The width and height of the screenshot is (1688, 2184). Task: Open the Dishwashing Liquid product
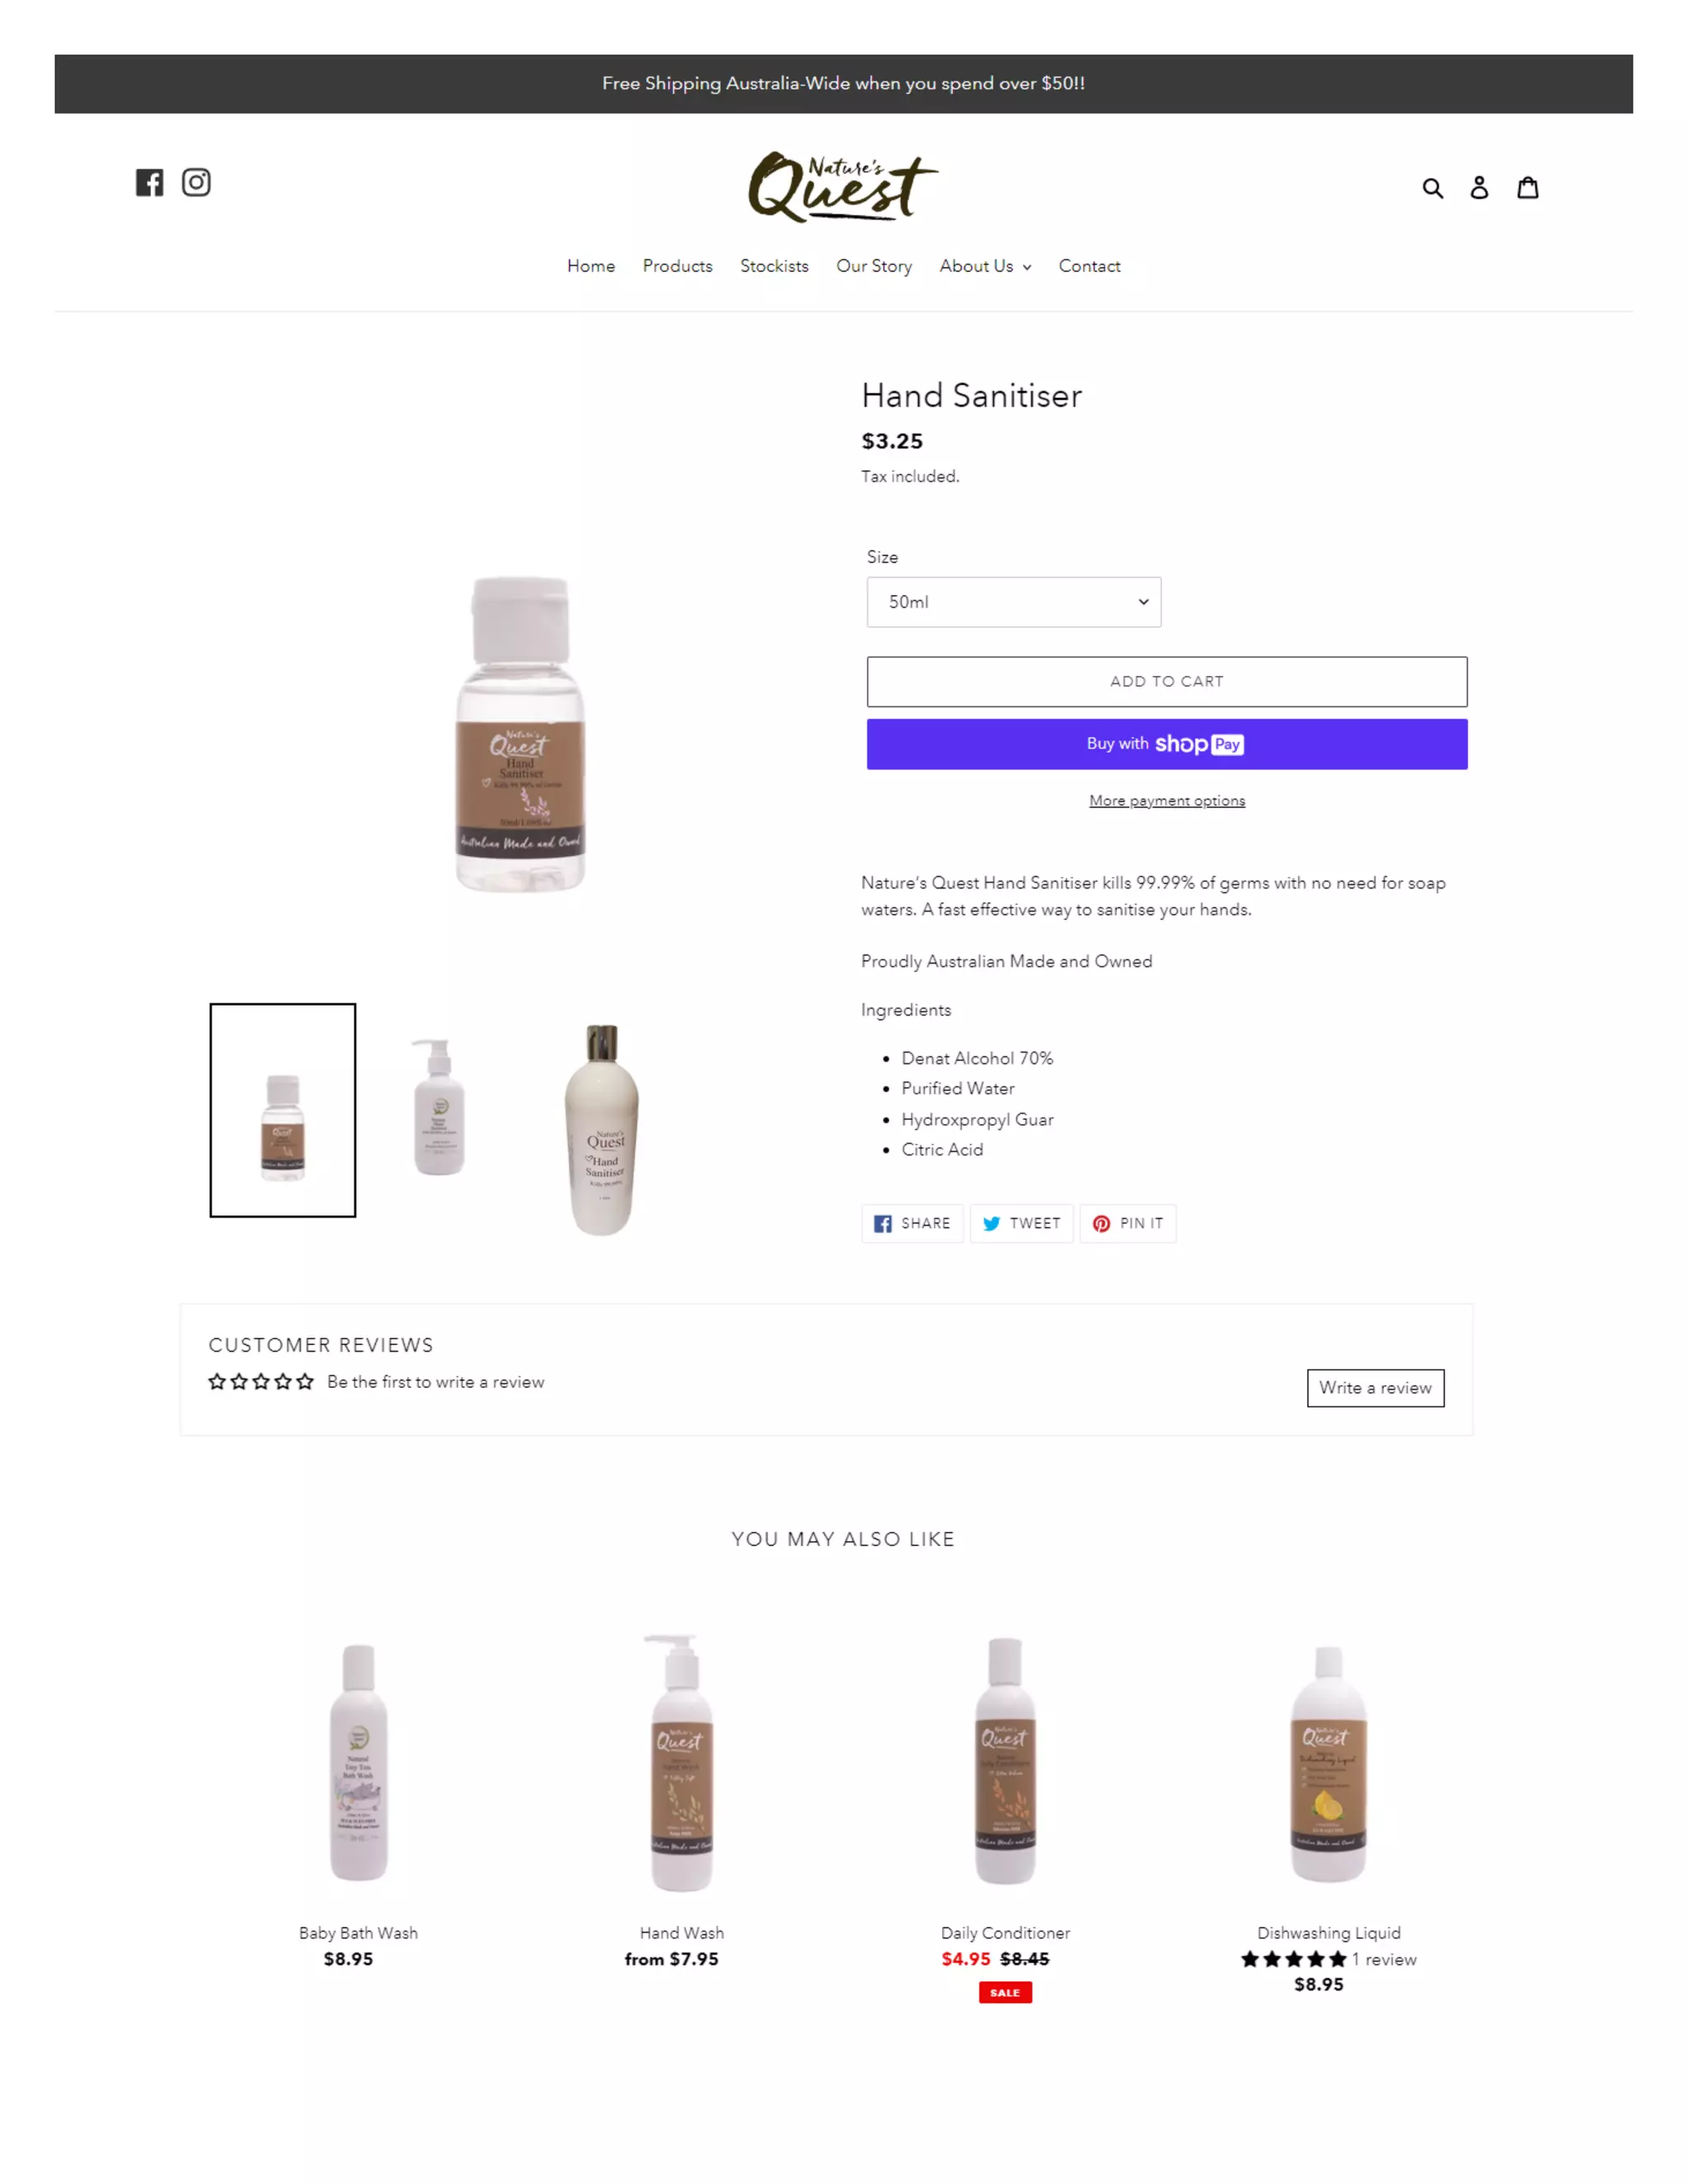1328,1932
